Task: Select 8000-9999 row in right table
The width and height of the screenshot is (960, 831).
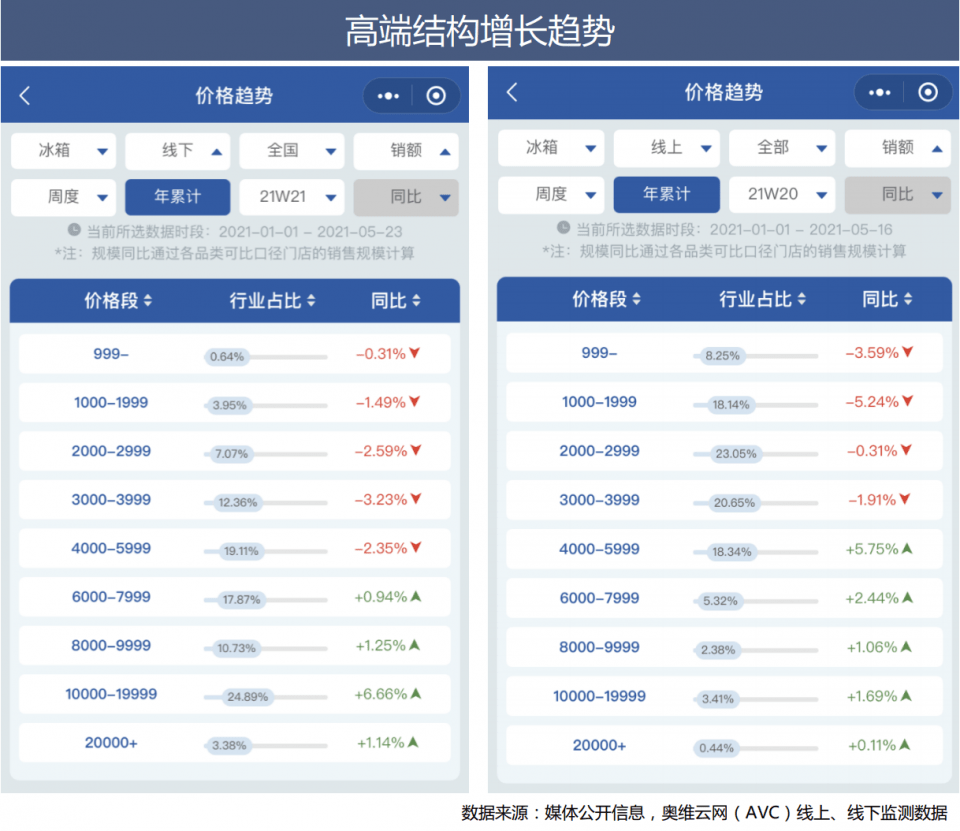Action: pyautogui.click(x=724, y=647)
